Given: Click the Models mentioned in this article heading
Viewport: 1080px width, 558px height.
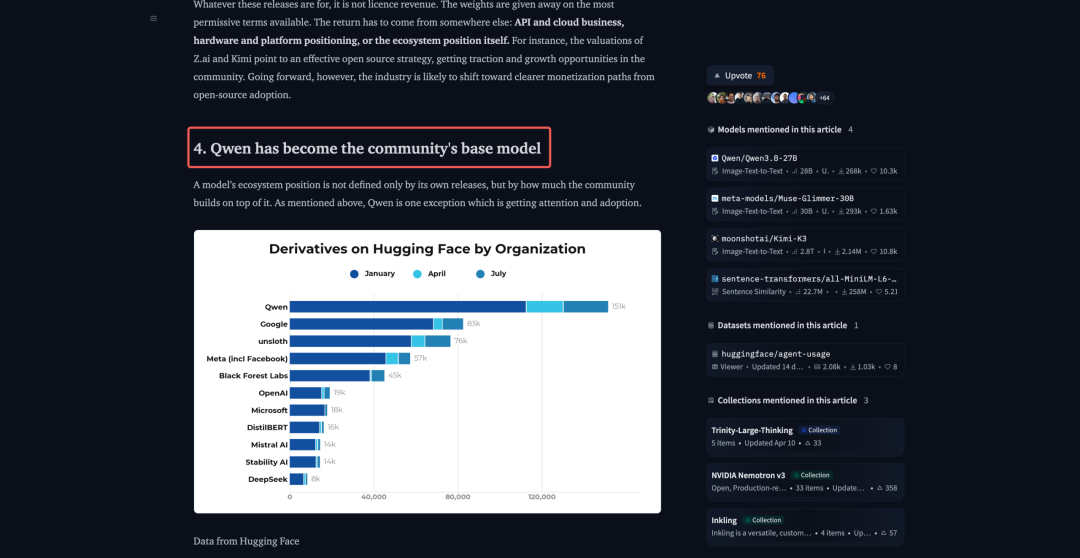Looking at the screenshot, I should (779, 130).
